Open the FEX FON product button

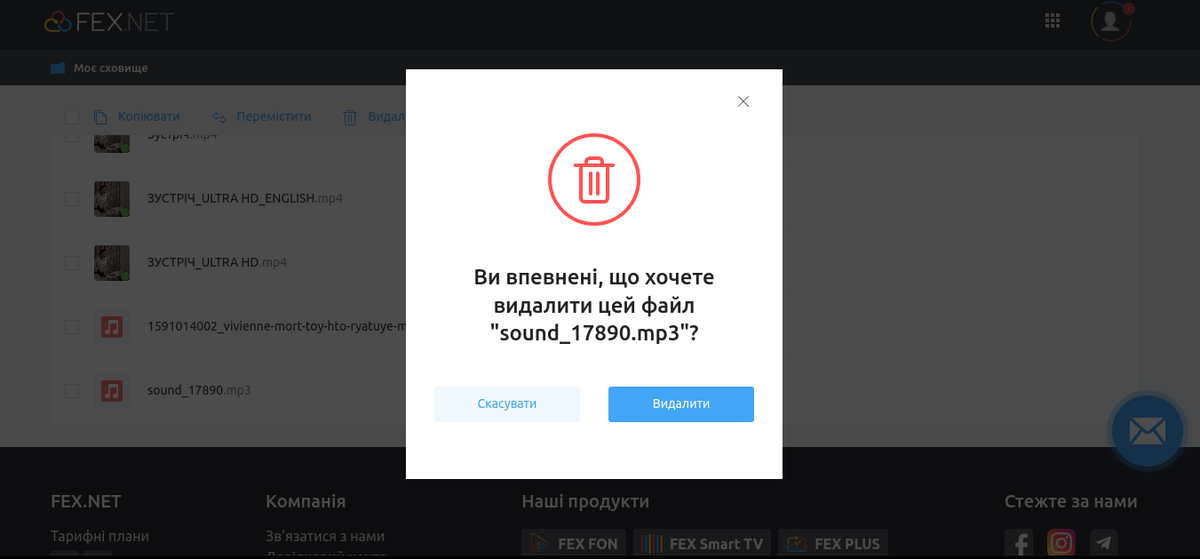(574, 544)
